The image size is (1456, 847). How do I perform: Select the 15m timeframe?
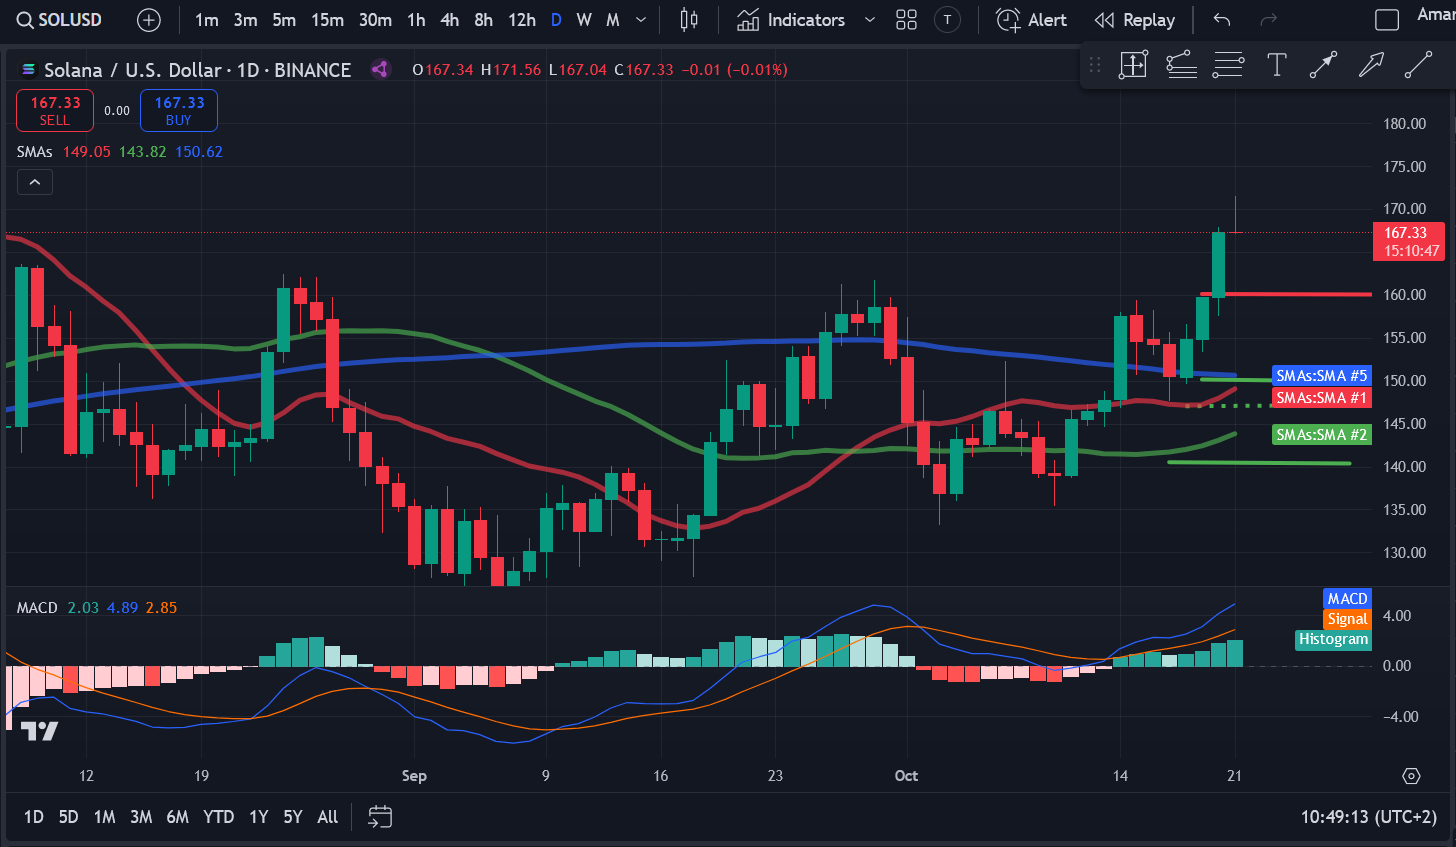(x=327, y=20)
